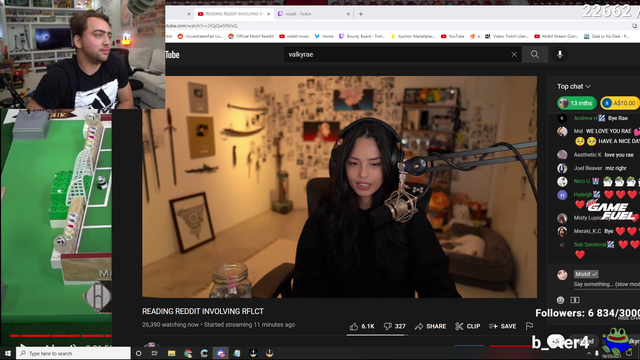This screenshot has width=640, height=360.
Task: Click the SAVE button below the video
Action: coord(502,326)
